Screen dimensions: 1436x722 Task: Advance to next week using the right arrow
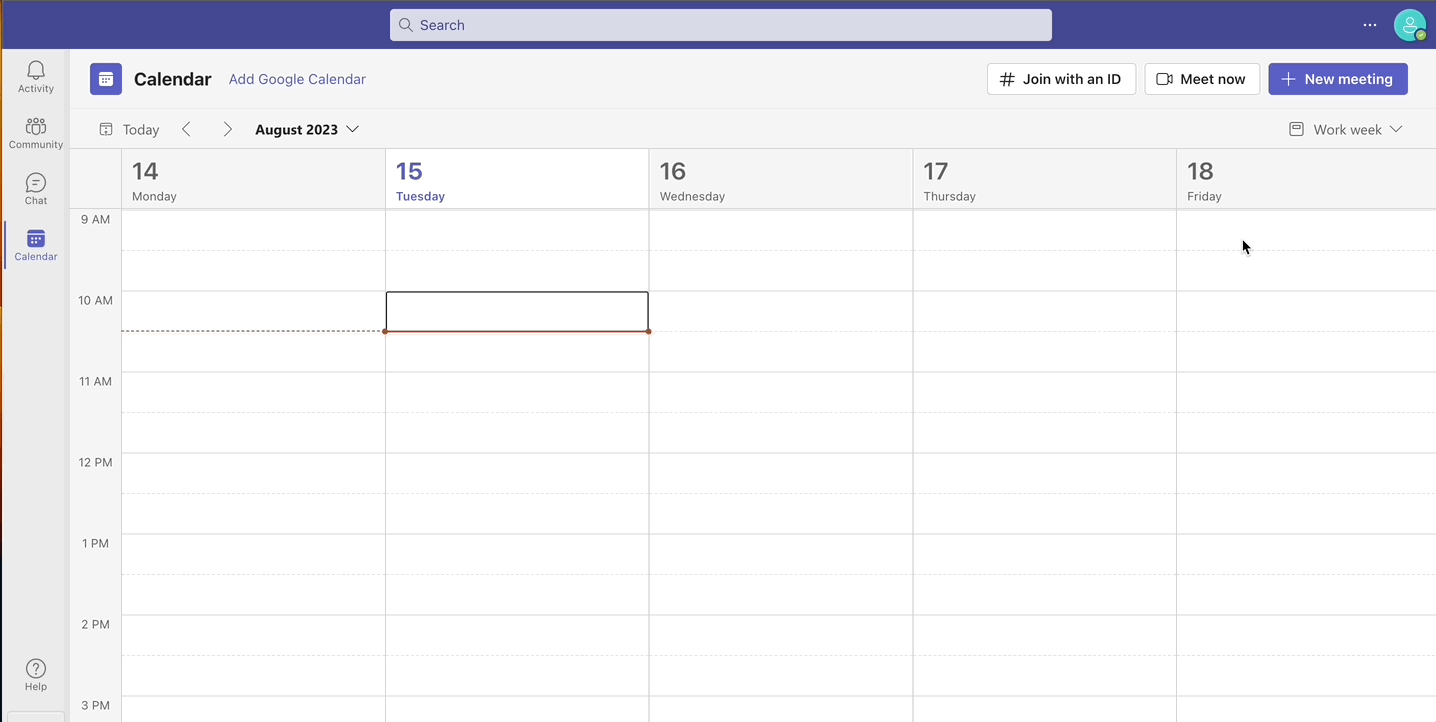[x=227, y=129]
